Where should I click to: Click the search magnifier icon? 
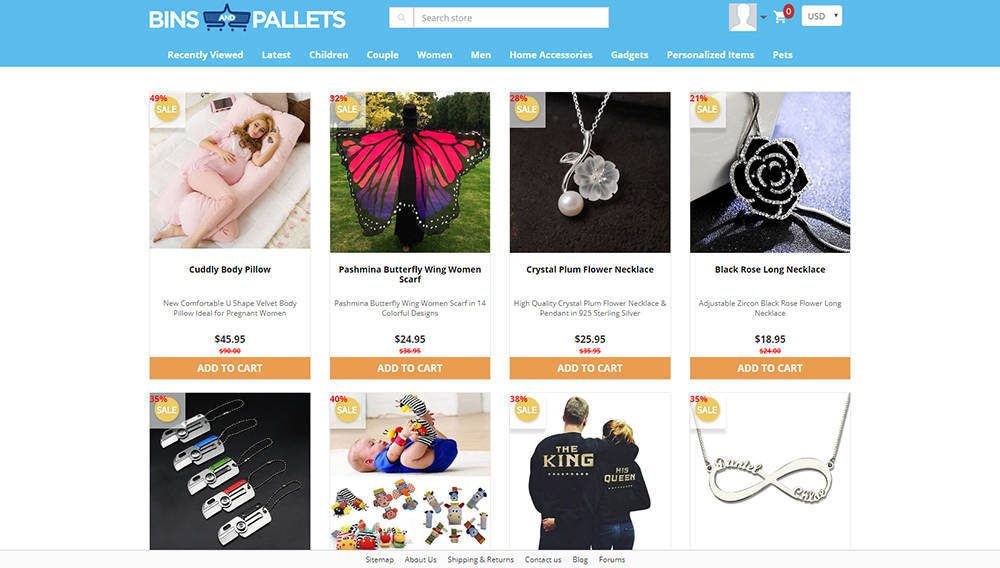point(401,18)
